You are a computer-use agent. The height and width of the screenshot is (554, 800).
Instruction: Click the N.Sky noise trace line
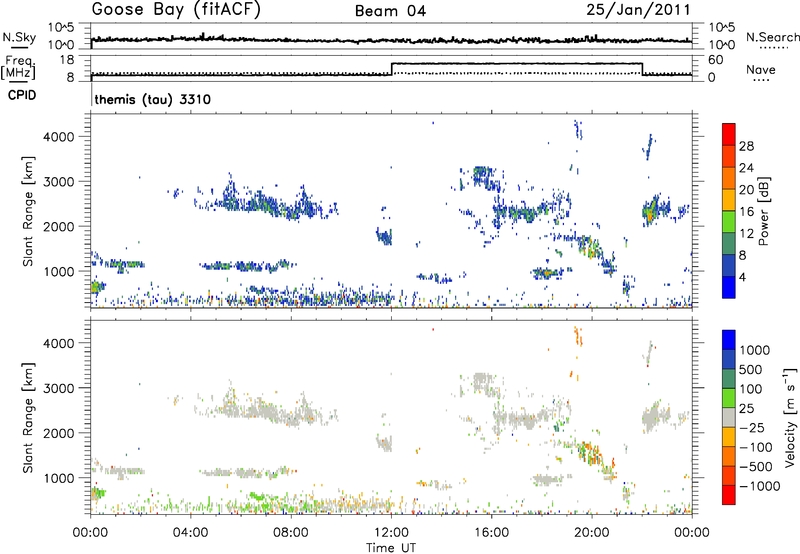point(391,39)
